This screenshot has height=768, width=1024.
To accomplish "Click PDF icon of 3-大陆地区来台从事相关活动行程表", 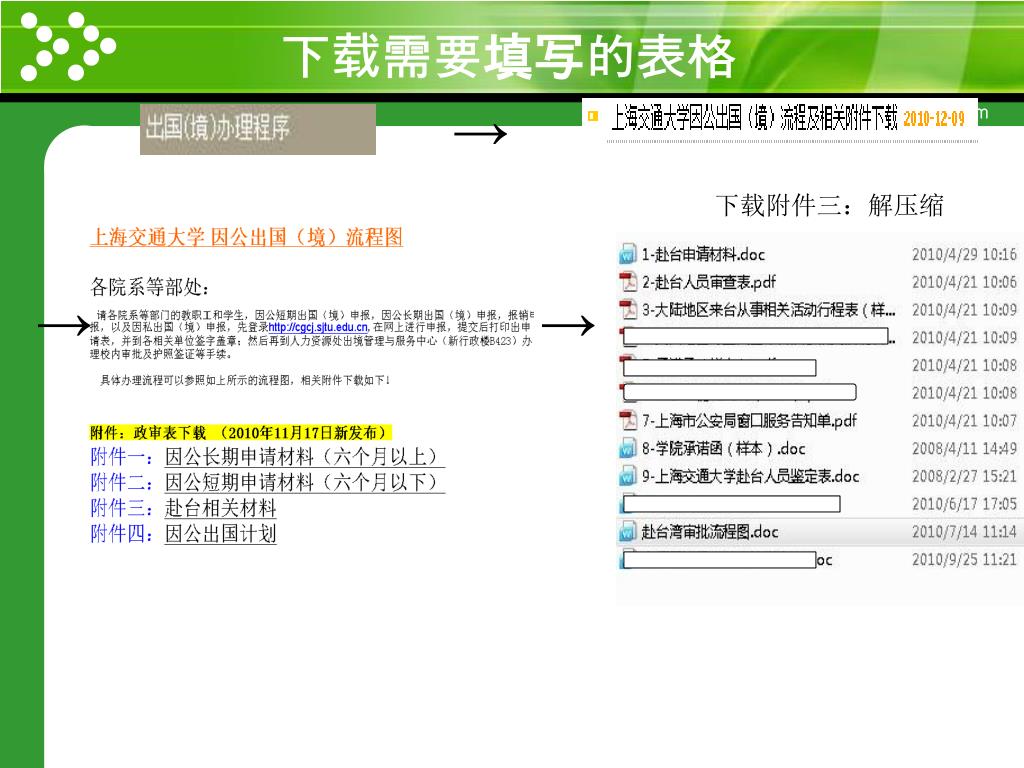I will pos(628,310).
